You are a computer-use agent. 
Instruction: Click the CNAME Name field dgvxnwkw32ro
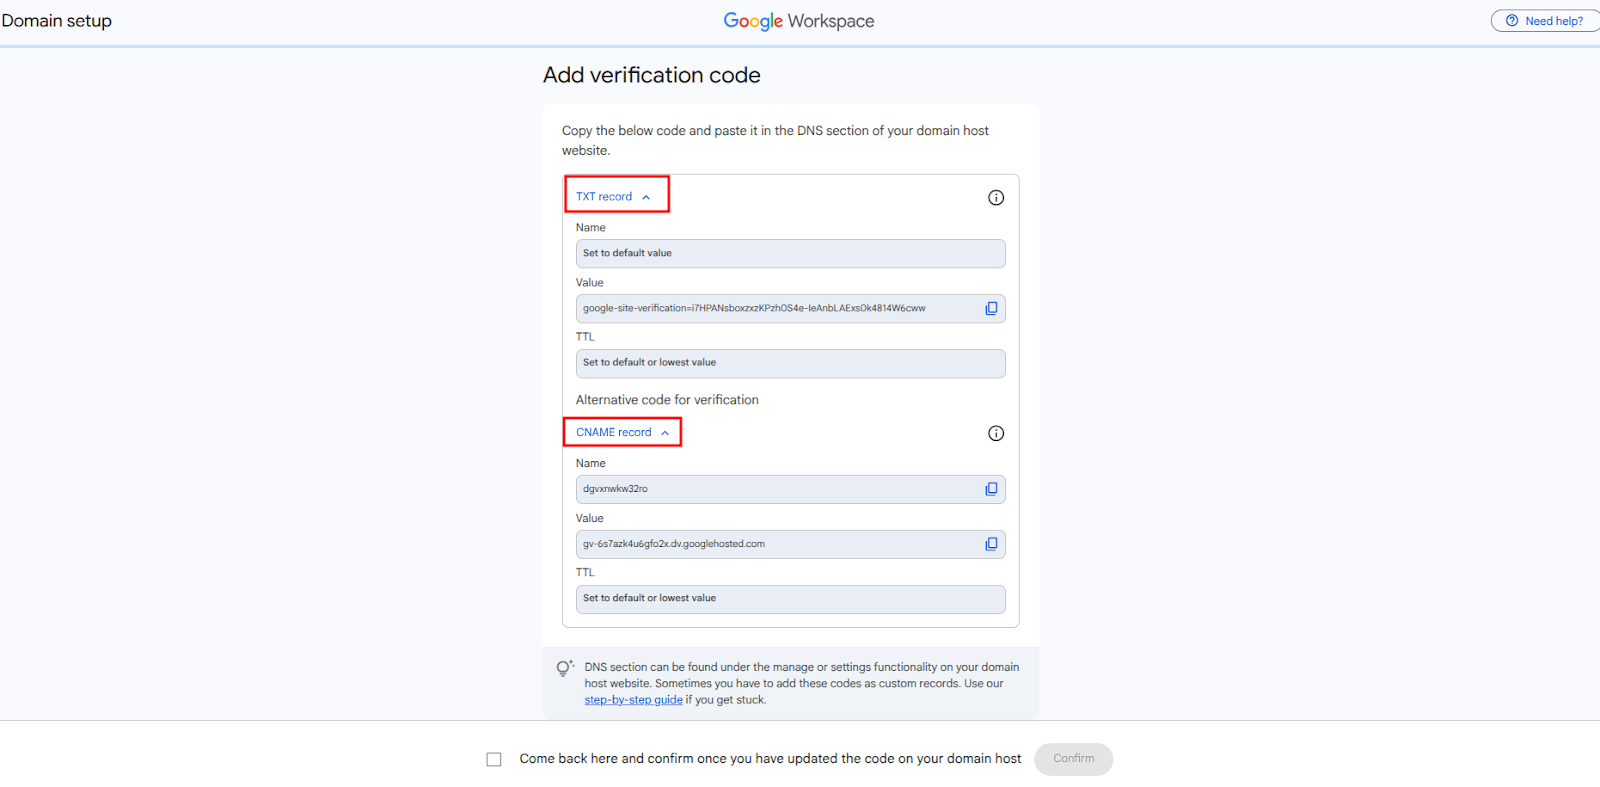point(775,490)
